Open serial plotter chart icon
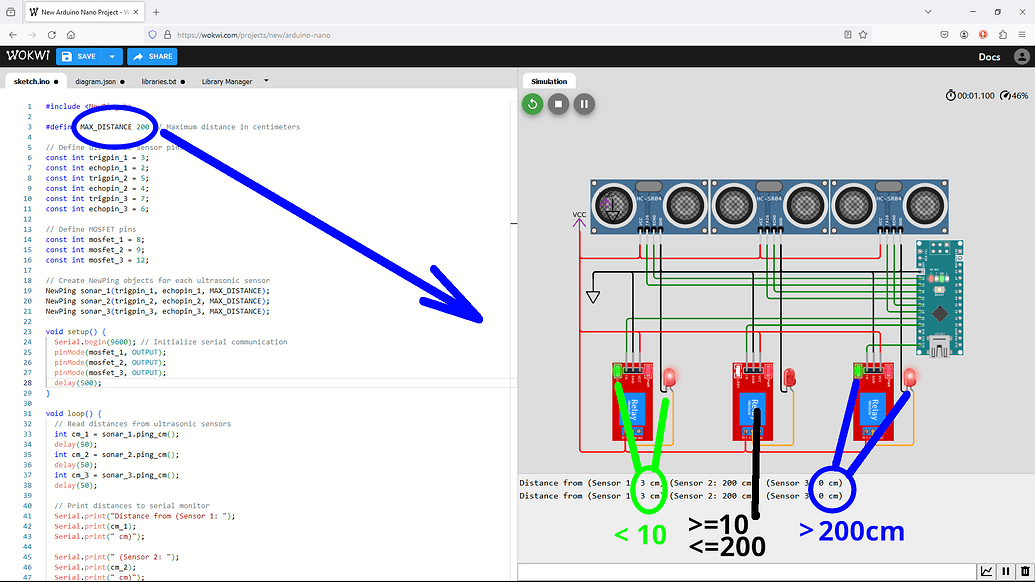The width and height of the screenshot is (1035, 582). (987, 570)
